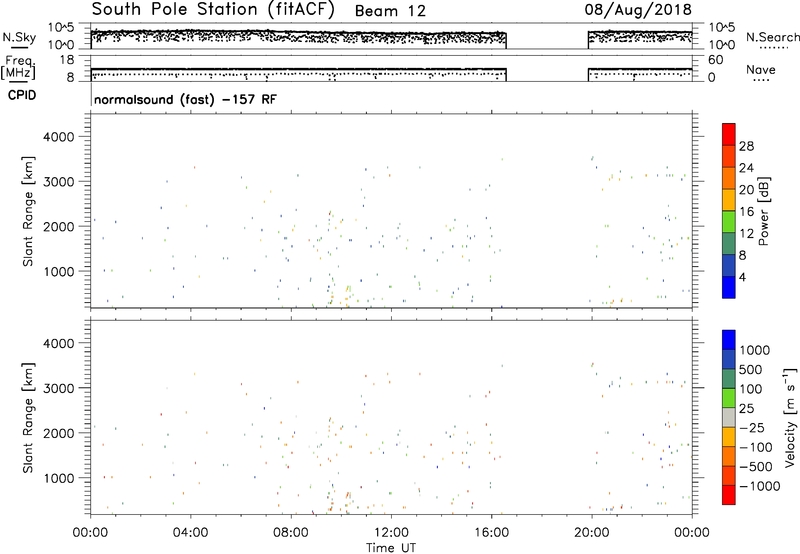The image size is (800, 554).
Task: Click the '18' frequency axis value
Action: click(x=67, y=60)
